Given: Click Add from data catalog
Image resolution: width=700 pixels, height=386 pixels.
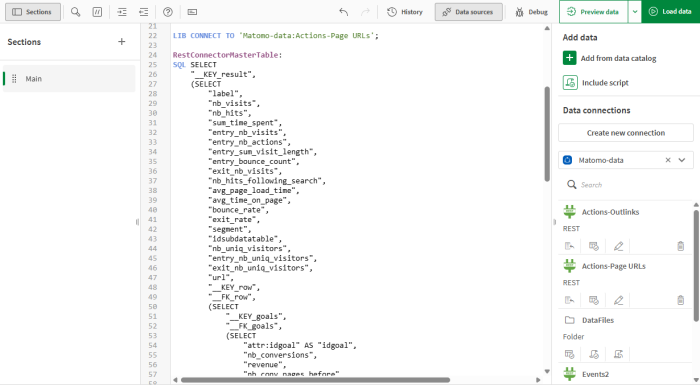Looking at the screenshot, I should click(x=609, y=58).
